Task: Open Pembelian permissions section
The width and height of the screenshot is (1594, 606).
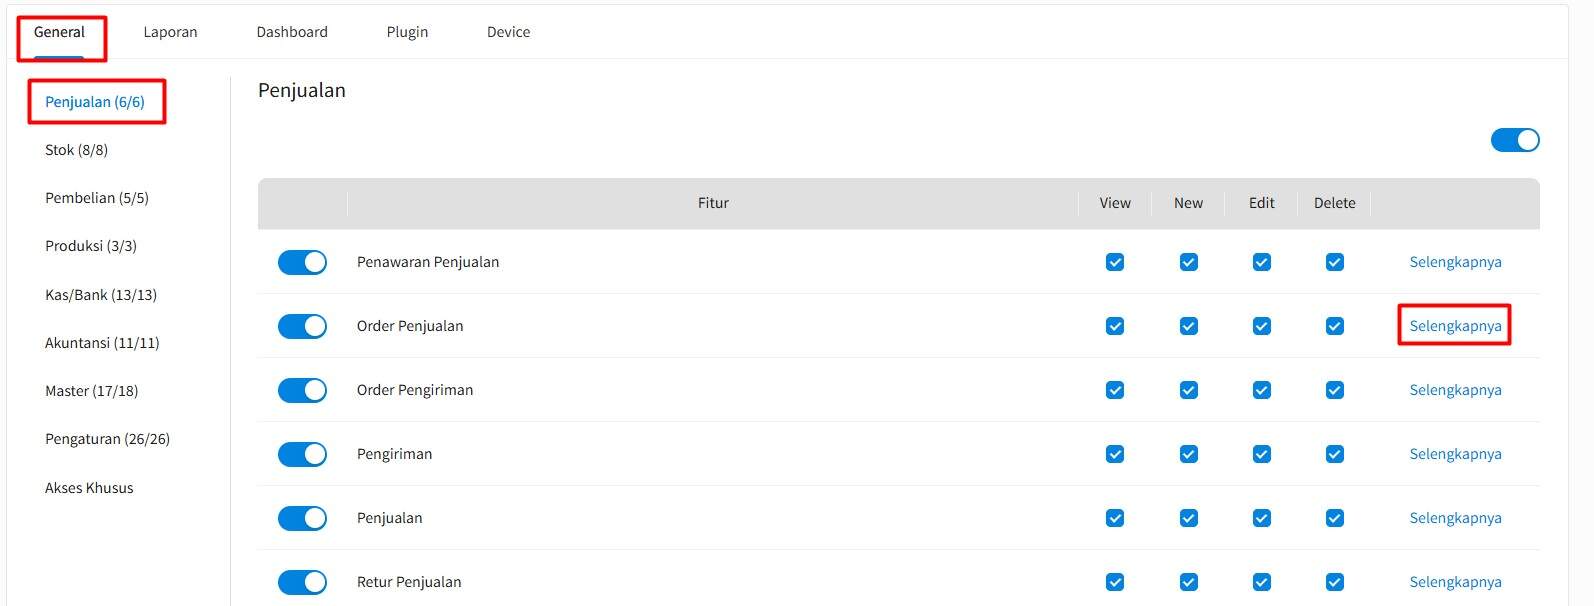Action: [97, 197]
